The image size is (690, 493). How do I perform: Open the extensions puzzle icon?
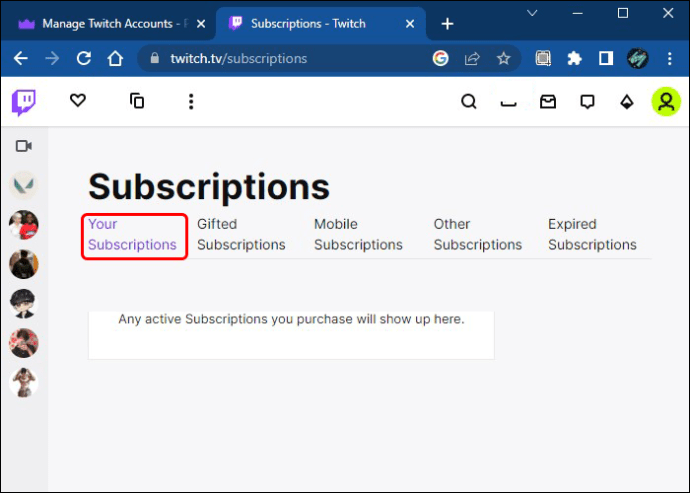tap(574, 58)
